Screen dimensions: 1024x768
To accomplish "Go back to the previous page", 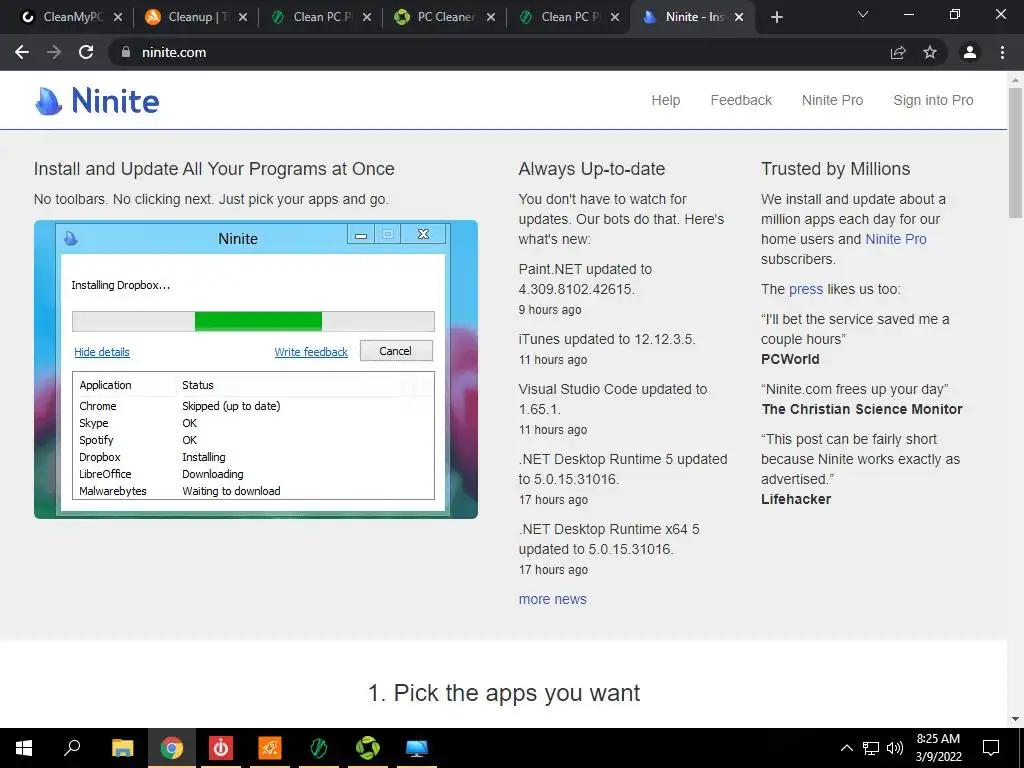I will click(x=22, y=52).
